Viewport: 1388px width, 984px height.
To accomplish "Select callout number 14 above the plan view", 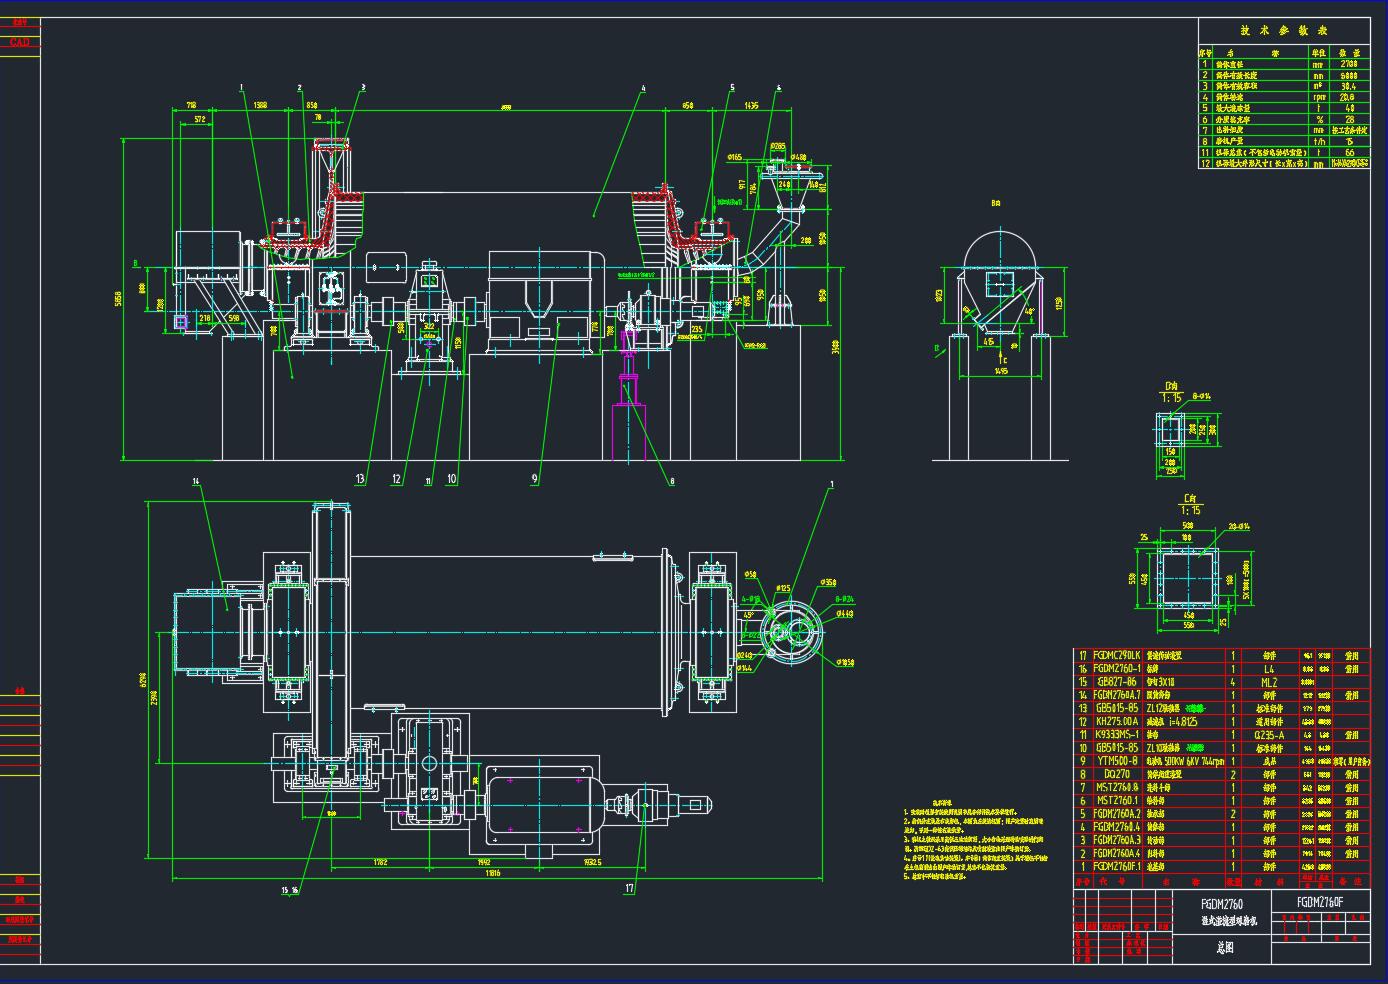I will pyautogui.click(x=196, y=482).
